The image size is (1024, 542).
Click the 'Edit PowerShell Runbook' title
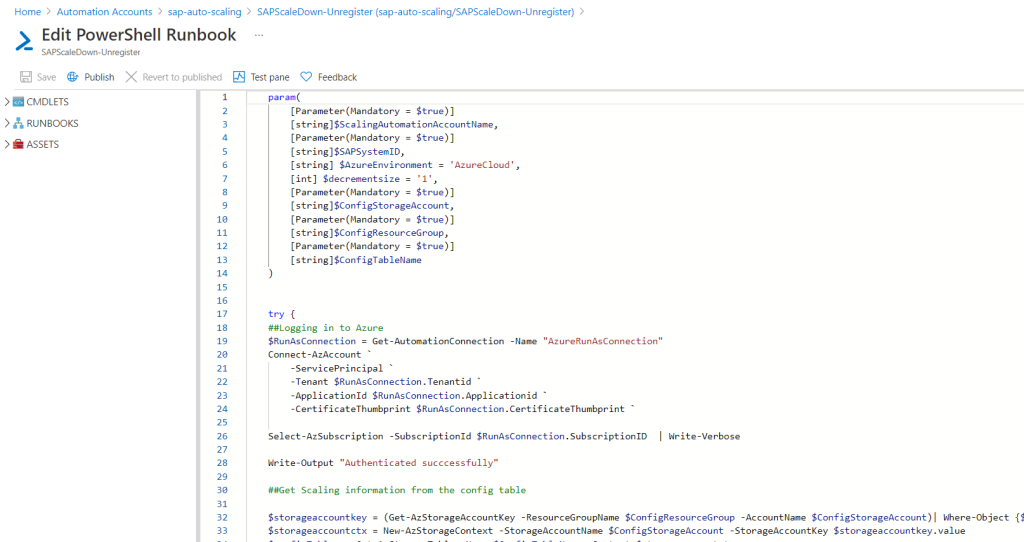click(x=139, y=35)
